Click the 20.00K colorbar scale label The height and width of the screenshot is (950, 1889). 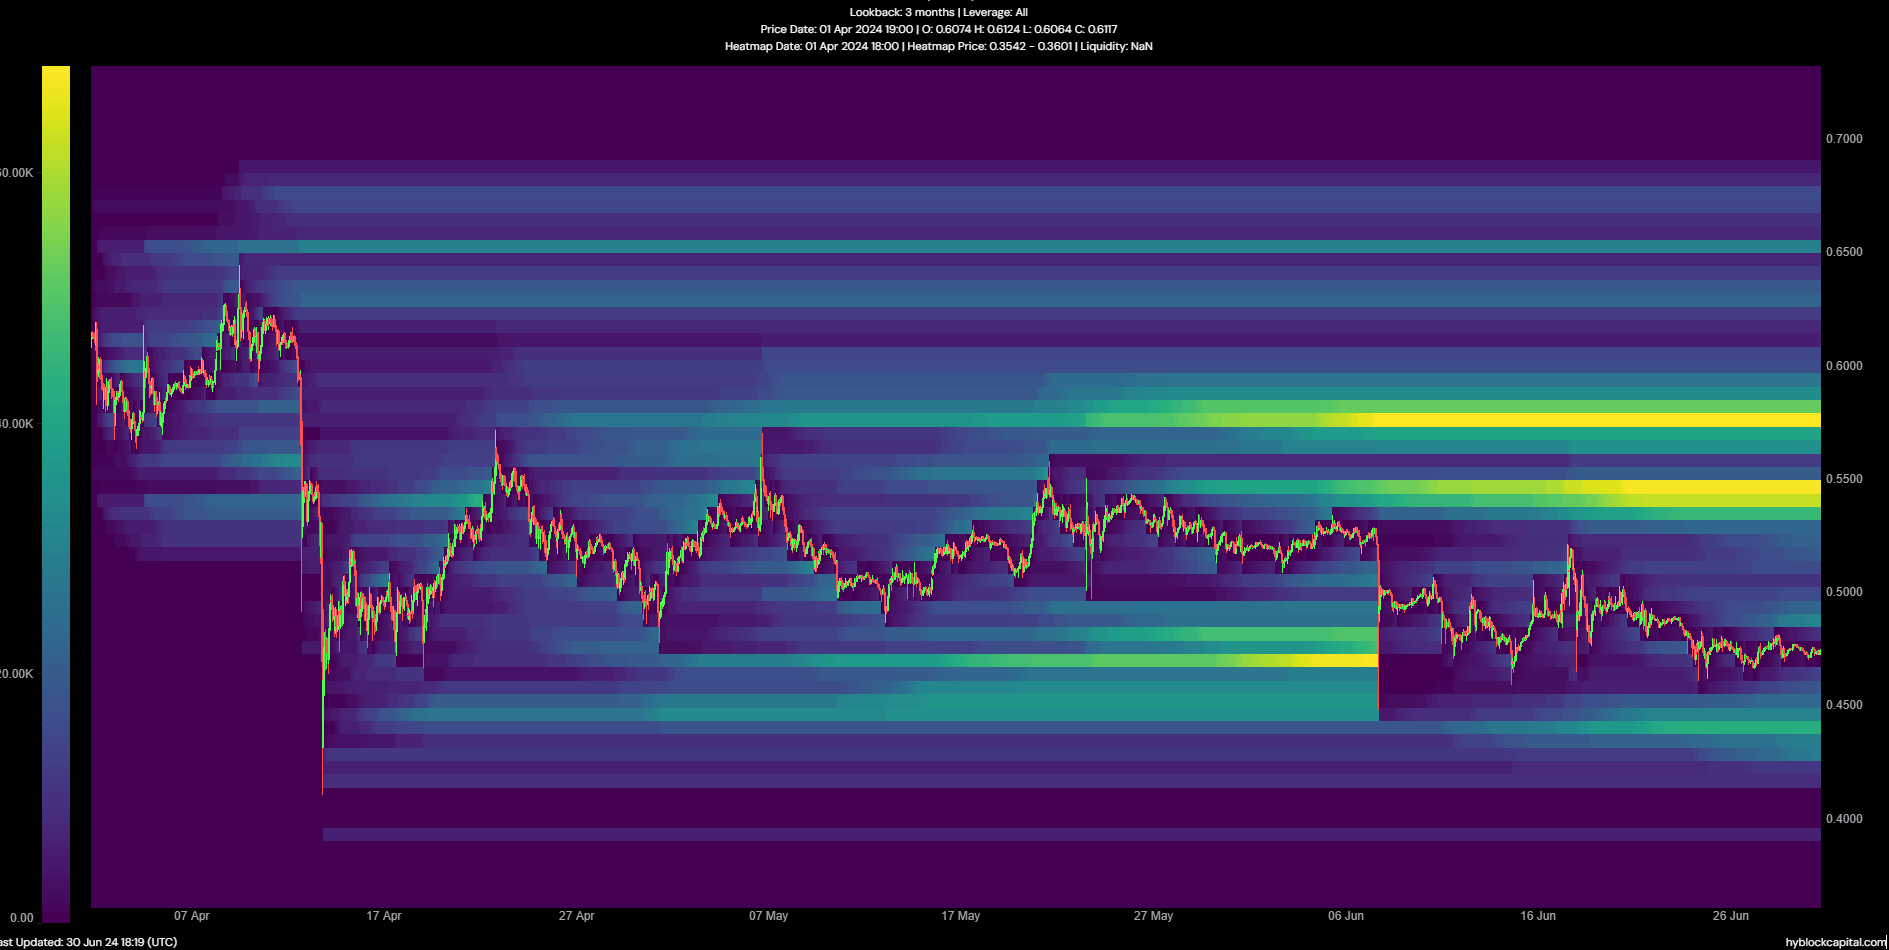17,674
